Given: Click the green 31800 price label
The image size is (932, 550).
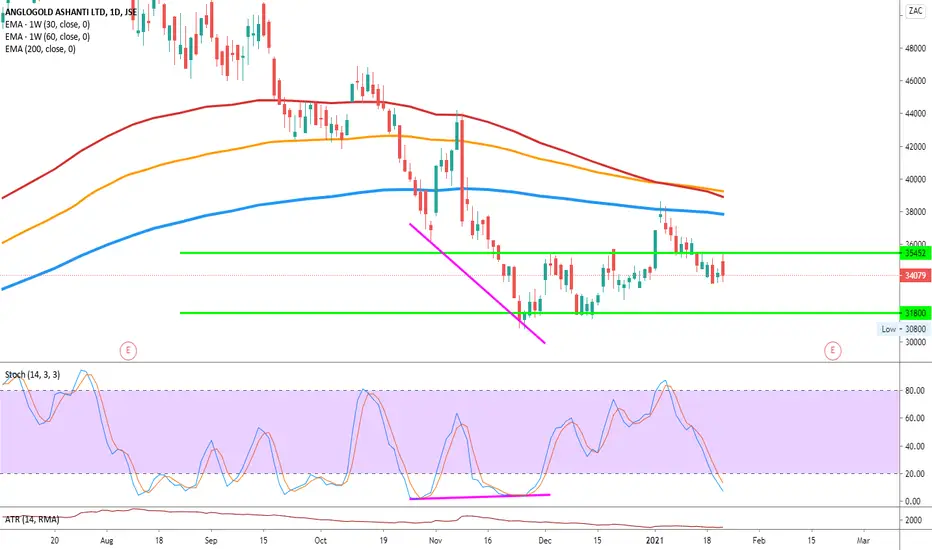Looking at the screenshot, I should click(915, 313).
